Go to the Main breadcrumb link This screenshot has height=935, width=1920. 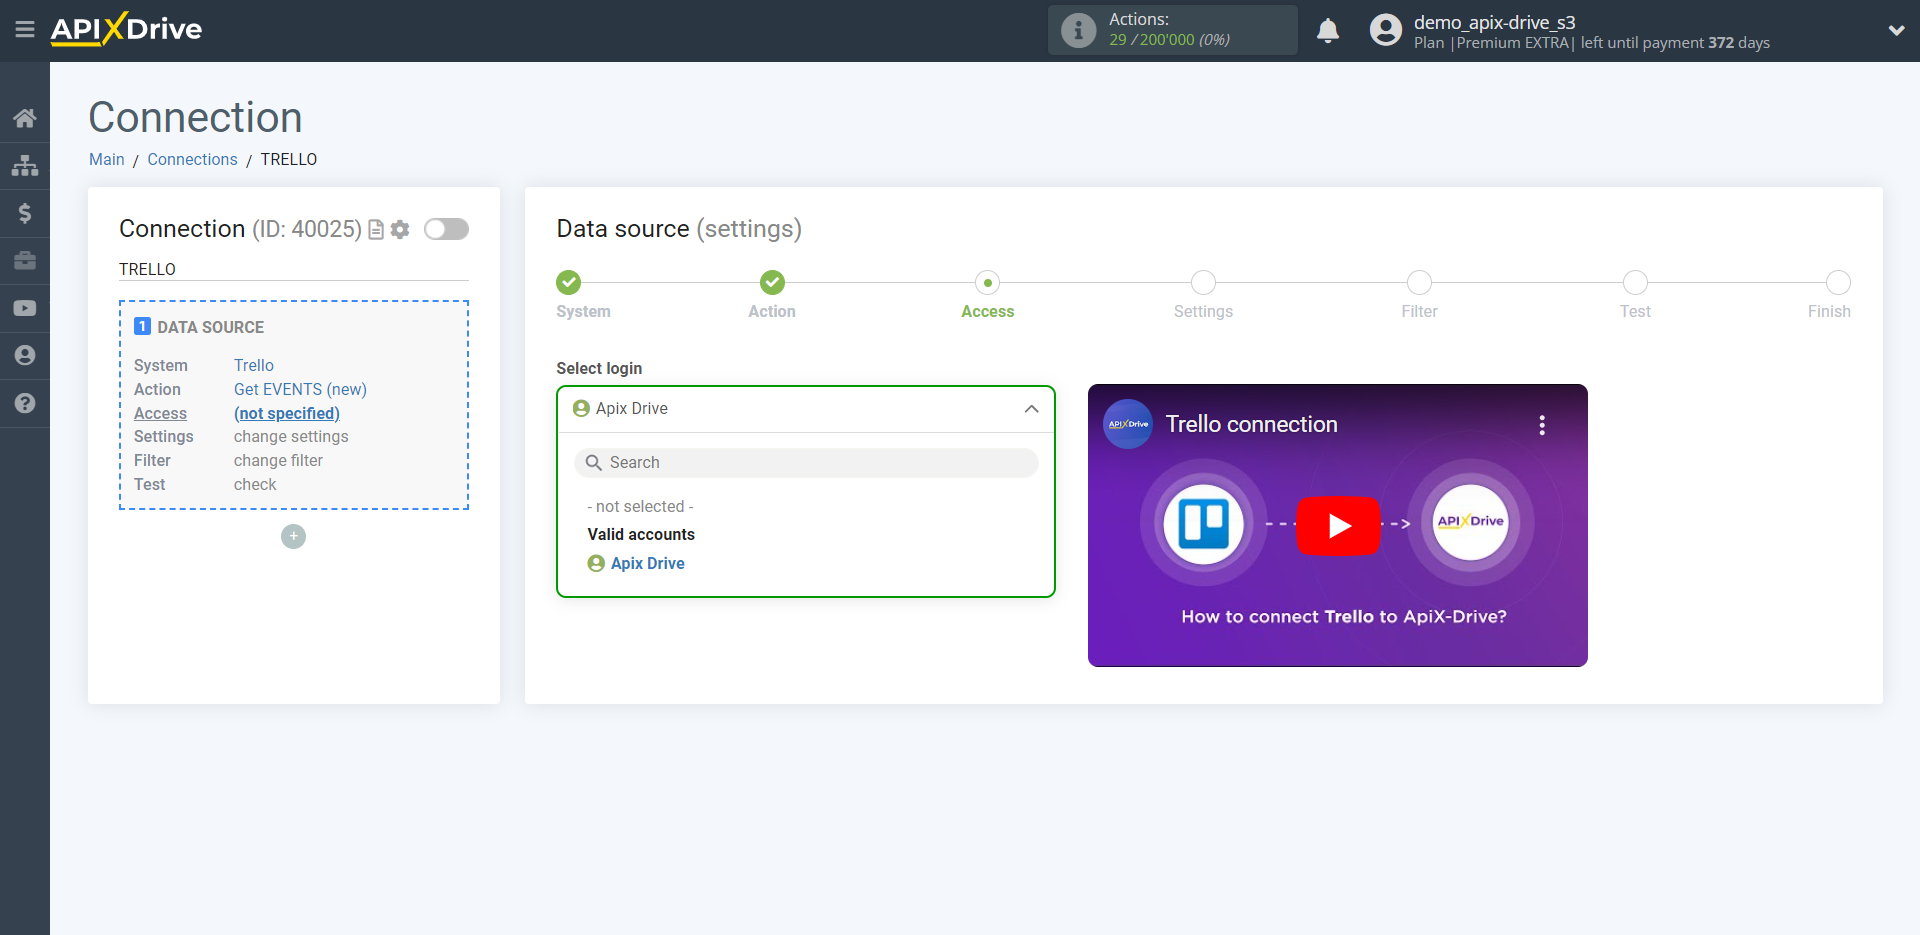(107, 160)
